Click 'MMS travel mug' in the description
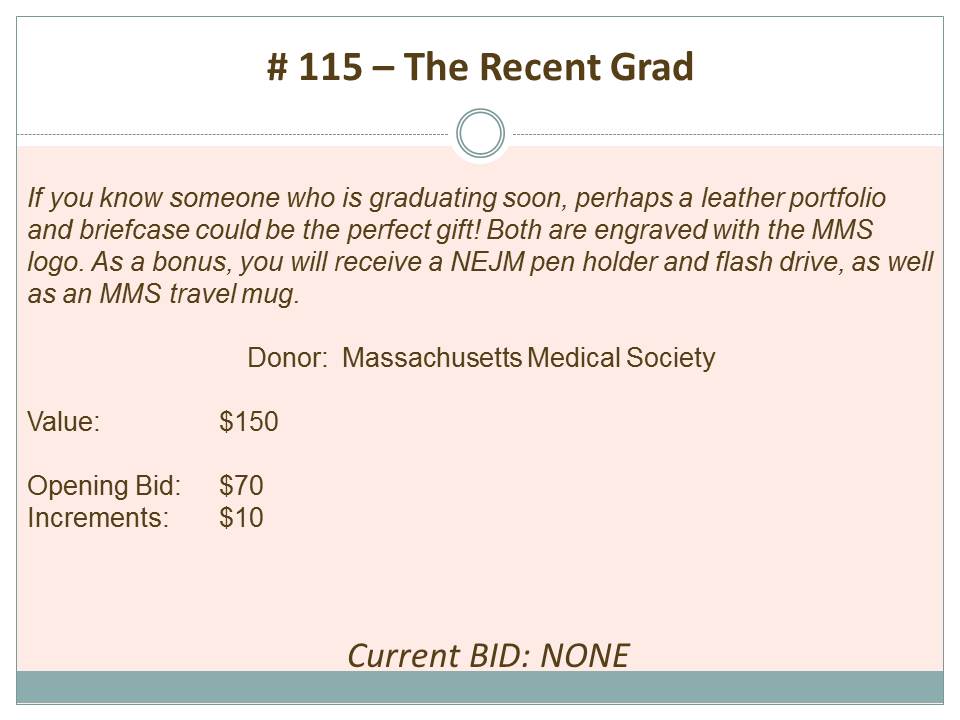This screenshot has width=960, height=720. (197, 294)
